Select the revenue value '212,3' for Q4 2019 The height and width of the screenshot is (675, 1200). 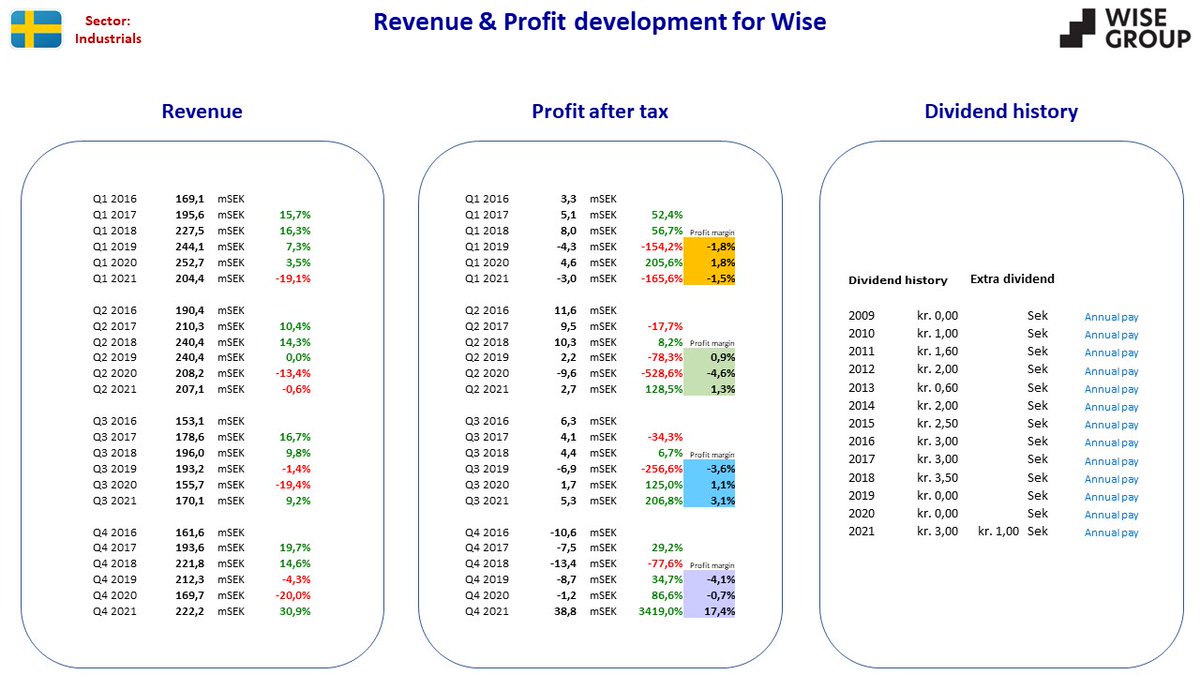191,581
